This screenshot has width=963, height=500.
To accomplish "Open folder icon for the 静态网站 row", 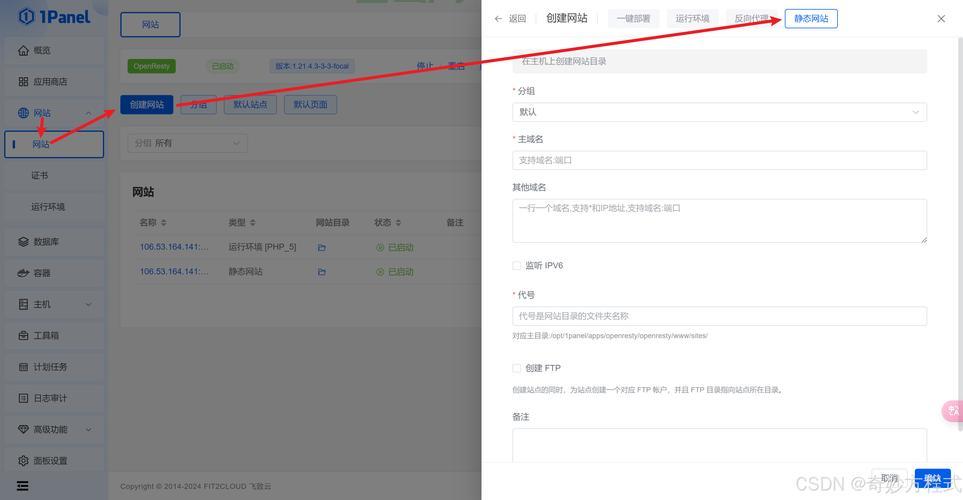I will click(x=322, y=272).
